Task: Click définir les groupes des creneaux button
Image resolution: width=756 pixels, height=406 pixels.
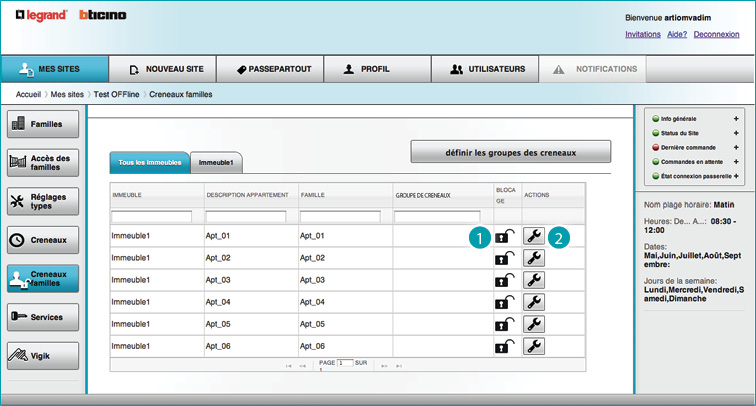Action: (x=510, y=152)
